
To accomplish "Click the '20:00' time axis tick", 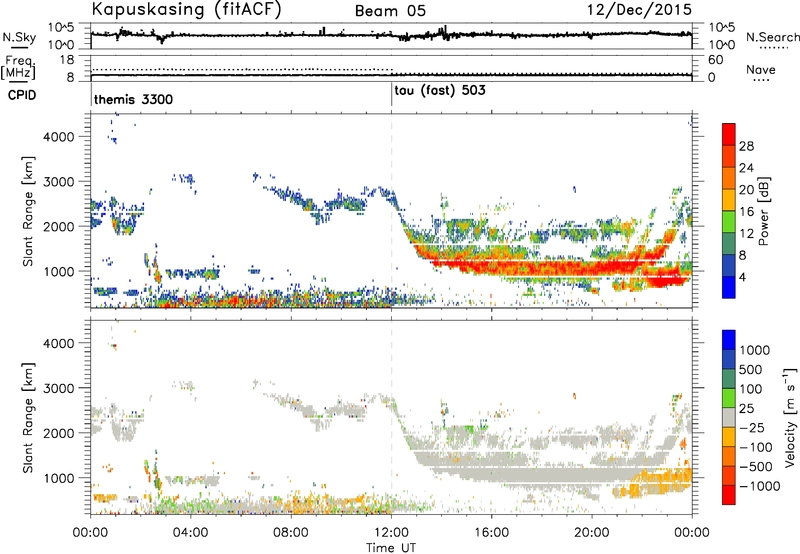I will pyautogui.click(x=592, y=533).
